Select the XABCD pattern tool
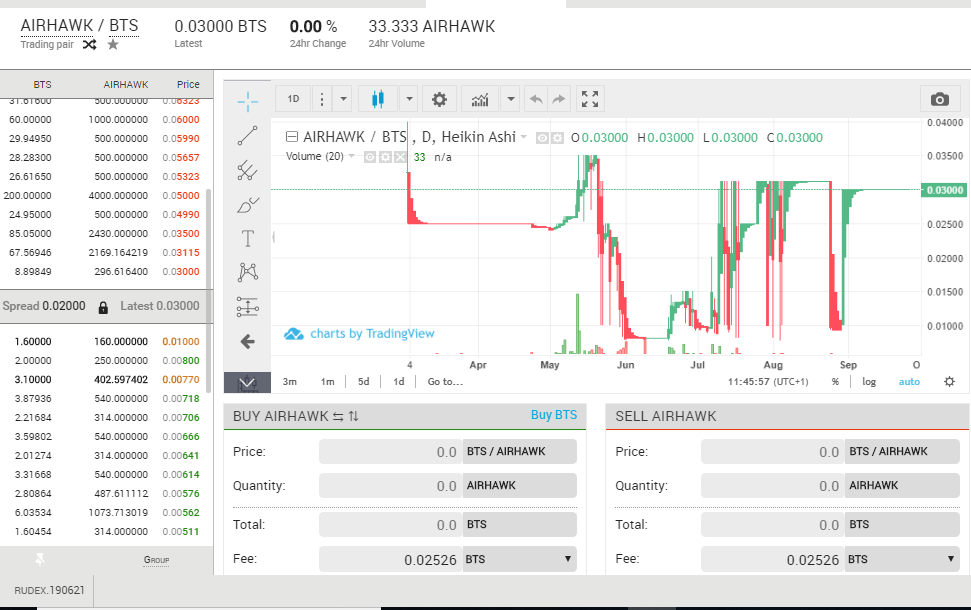971x610 pixels. click(247, 272)
